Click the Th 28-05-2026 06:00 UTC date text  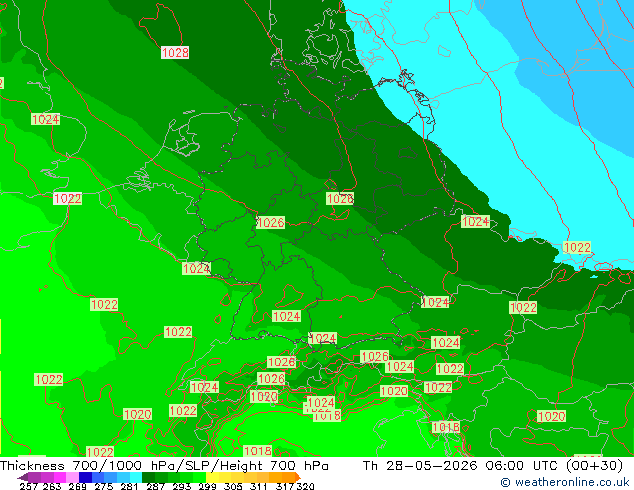[x=492, y=466]
